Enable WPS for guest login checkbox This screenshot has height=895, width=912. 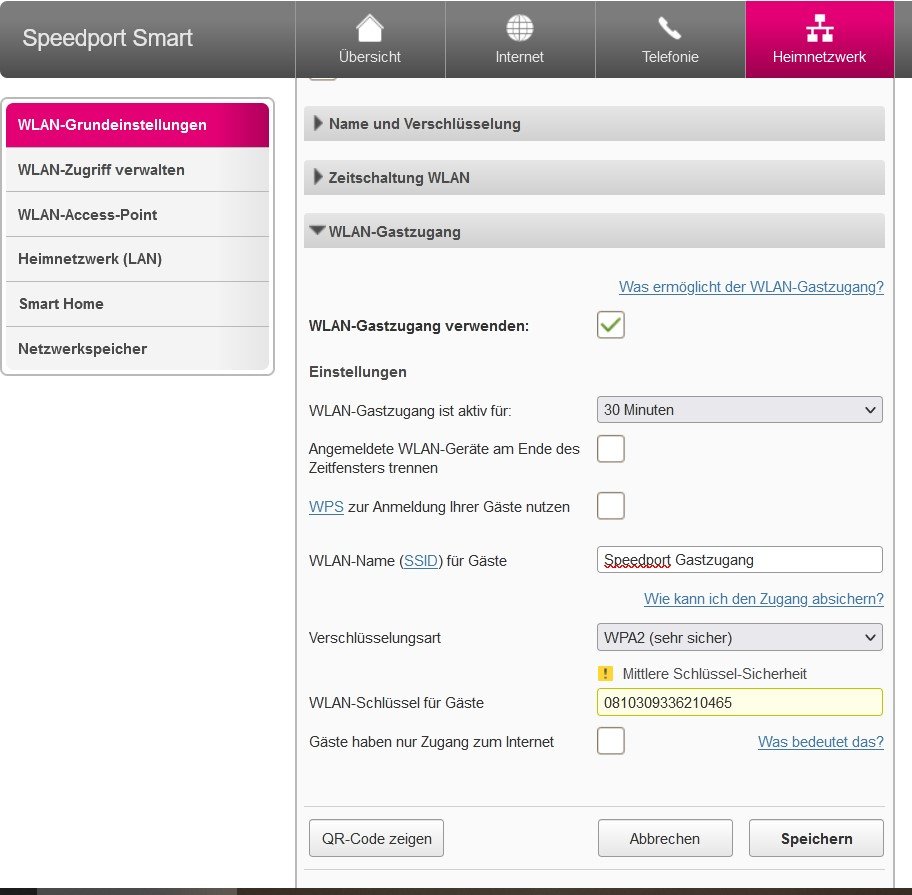(611, 505)
